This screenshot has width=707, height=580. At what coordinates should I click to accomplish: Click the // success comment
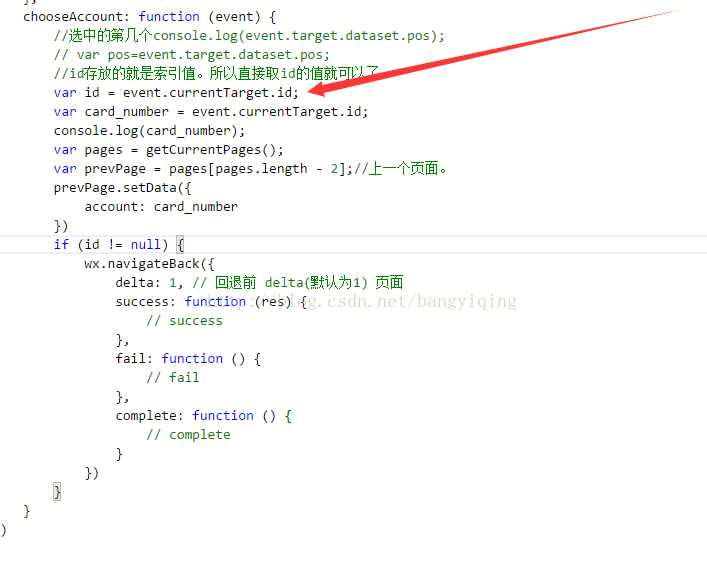184,321
